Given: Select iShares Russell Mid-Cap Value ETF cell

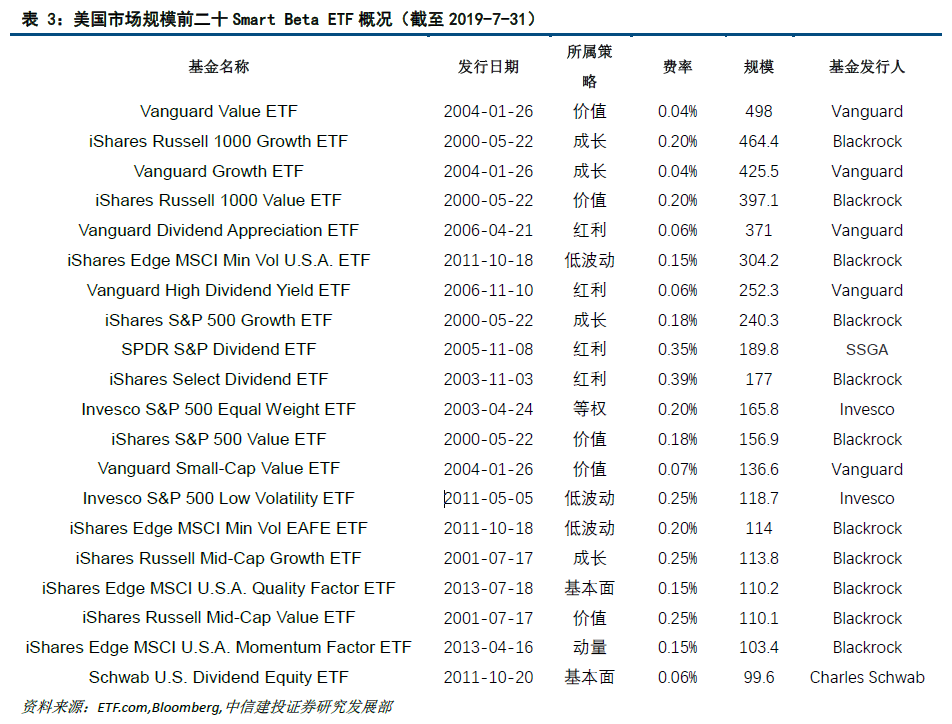Looking at the screenshot, I should coord(219,617).
